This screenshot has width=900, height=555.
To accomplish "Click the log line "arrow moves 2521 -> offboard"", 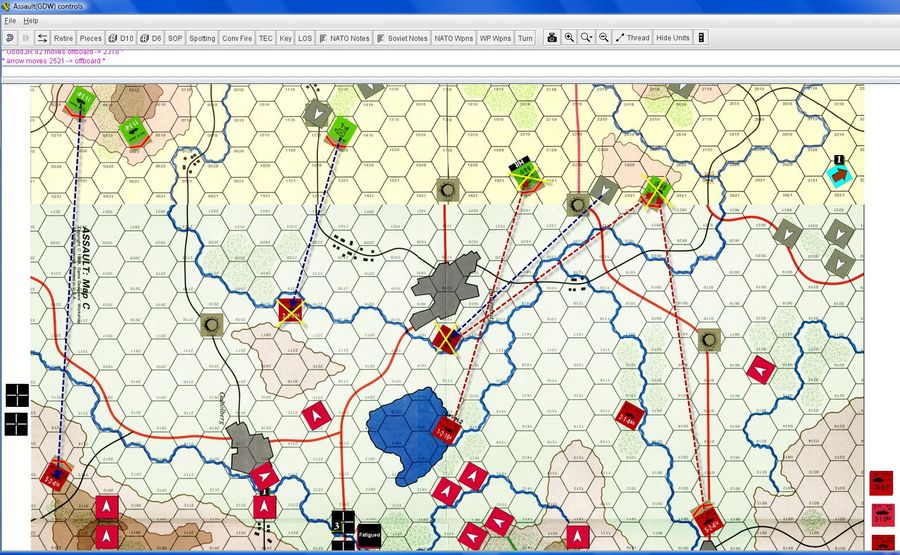I will 55,61.
